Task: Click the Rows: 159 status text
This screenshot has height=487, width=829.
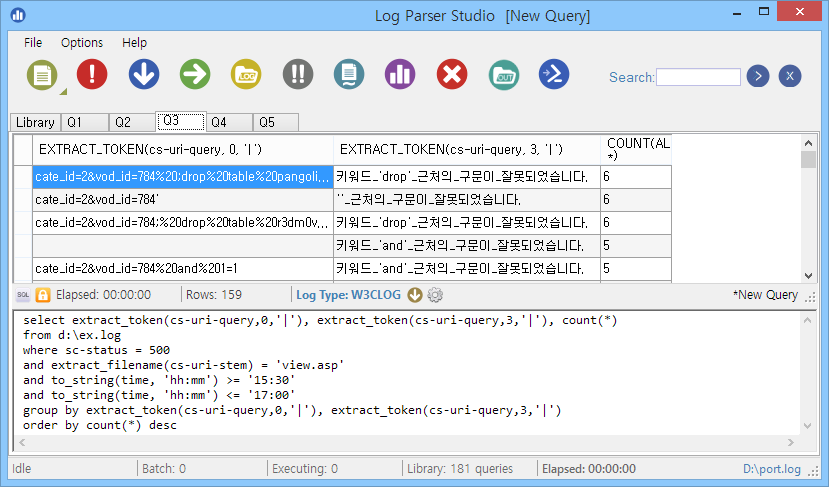Action: point(214,295)
